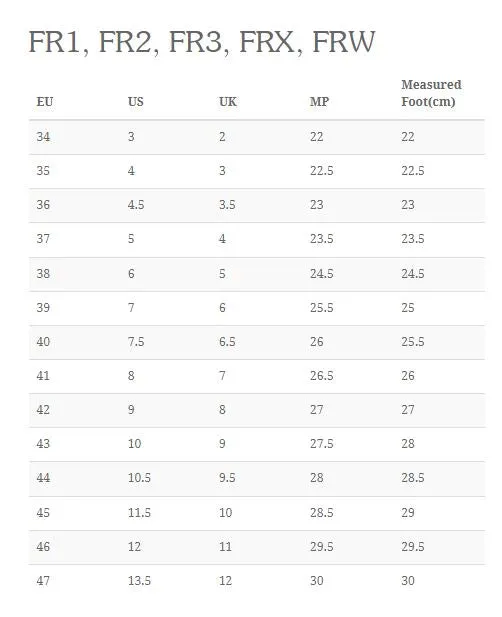502x617 pixels.
Task: Click US size 10.5 cell
Action: coord(139,478)
